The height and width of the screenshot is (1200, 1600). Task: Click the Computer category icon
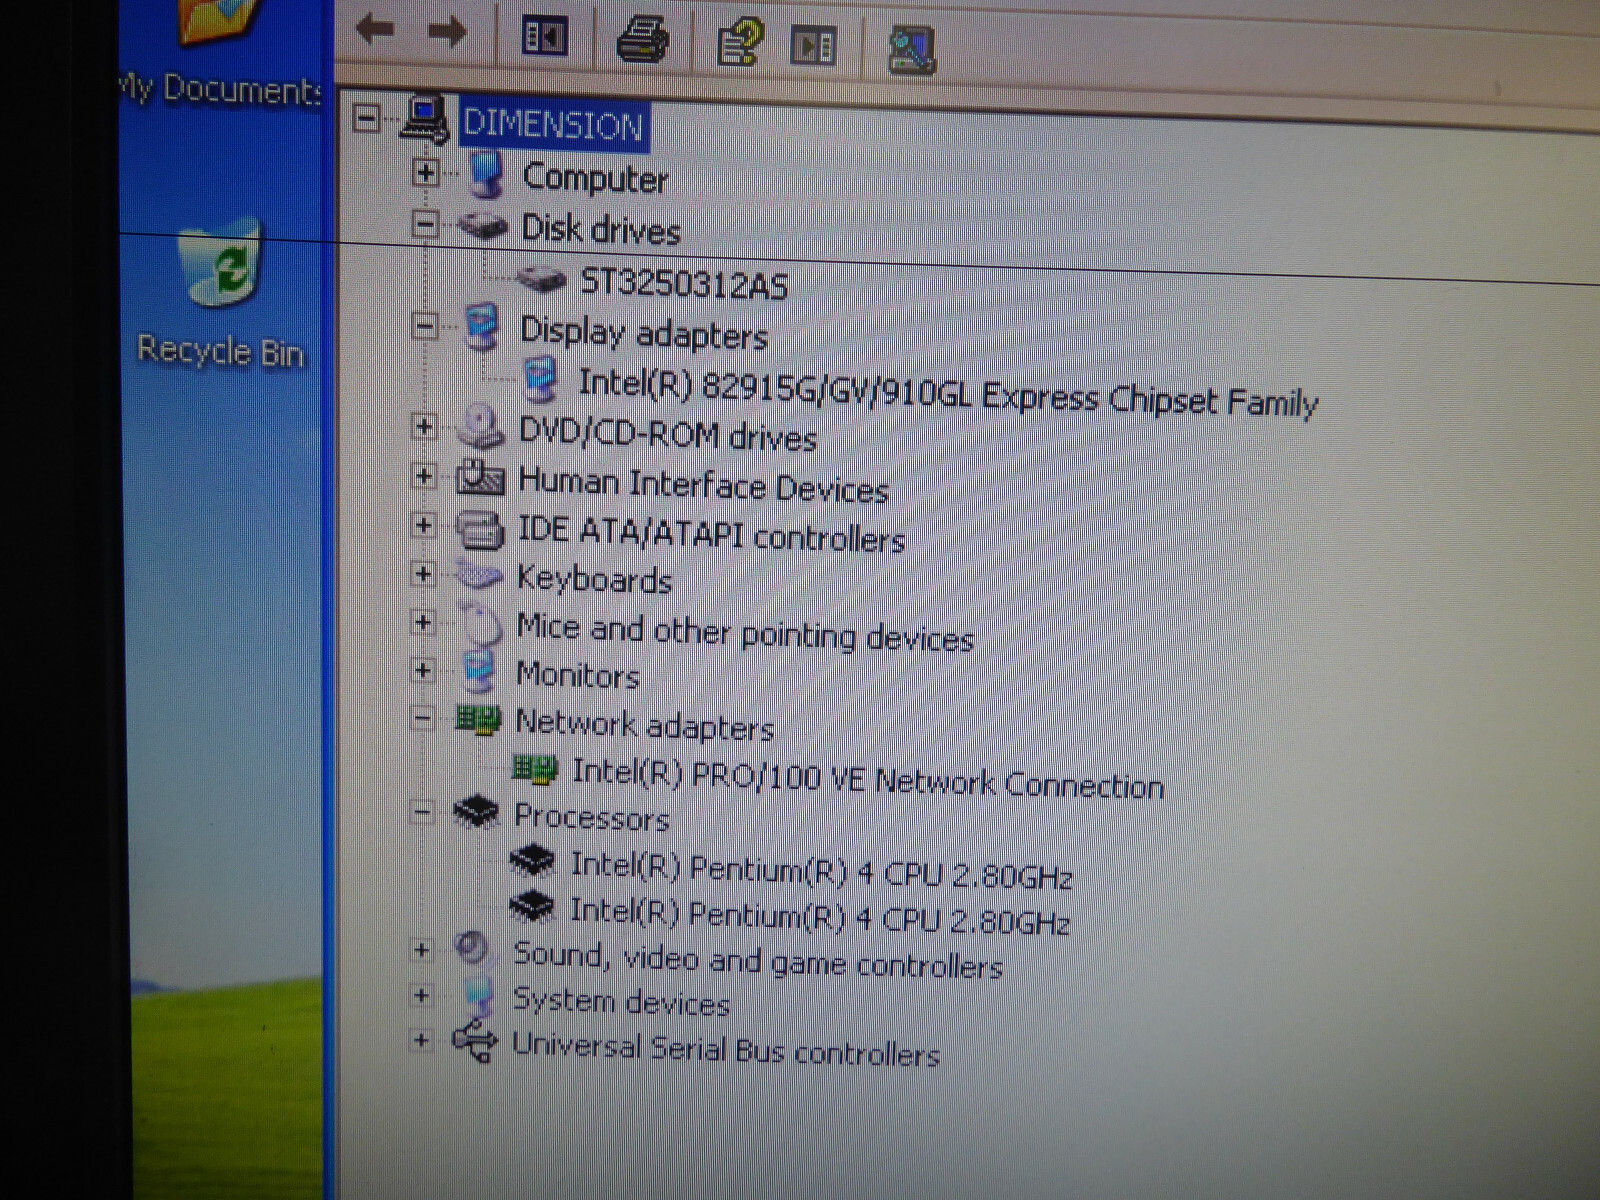coord(485,174)
